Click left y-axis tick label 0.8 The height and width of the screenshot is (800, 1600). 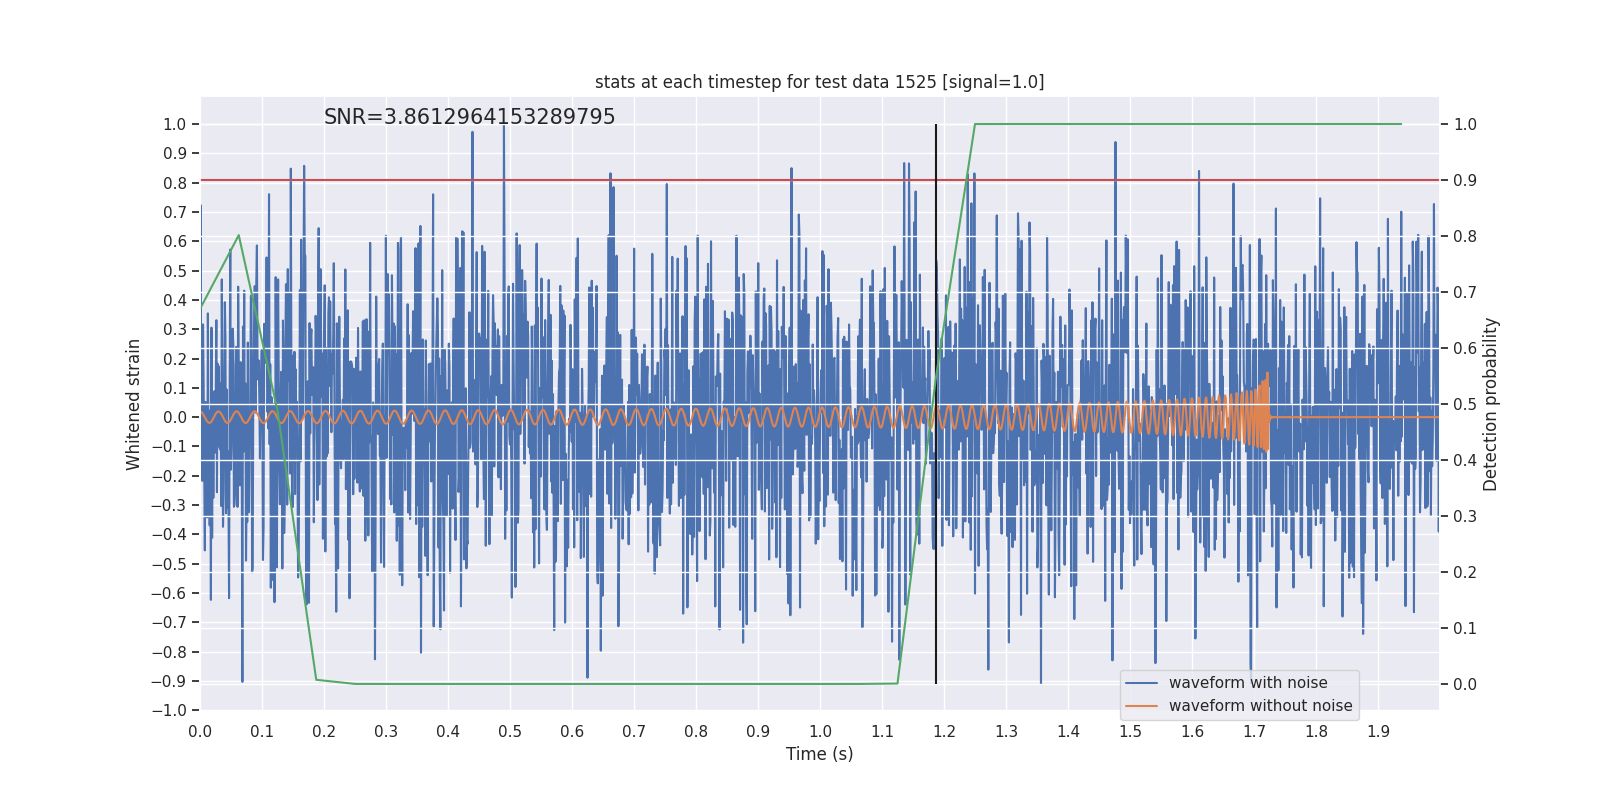(x=175, y=183)
